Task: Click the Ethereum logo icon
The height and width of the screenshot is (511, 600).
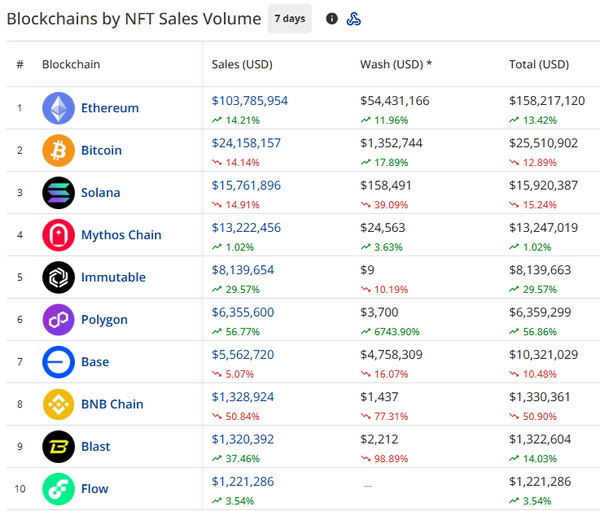Action: [58, 108]
